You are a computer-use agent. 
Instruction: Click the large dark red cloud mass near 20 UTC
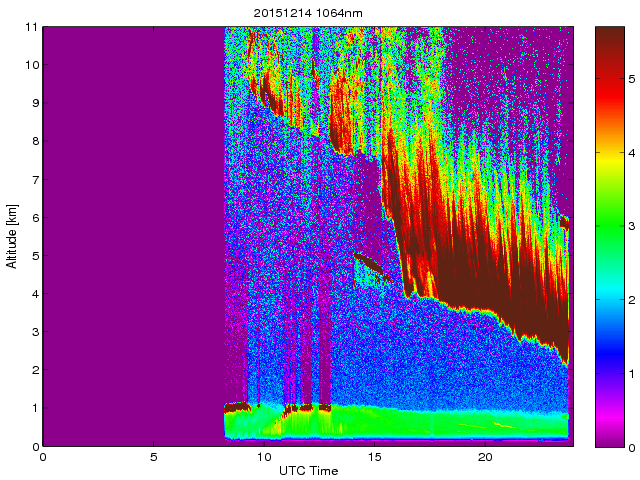480,280
